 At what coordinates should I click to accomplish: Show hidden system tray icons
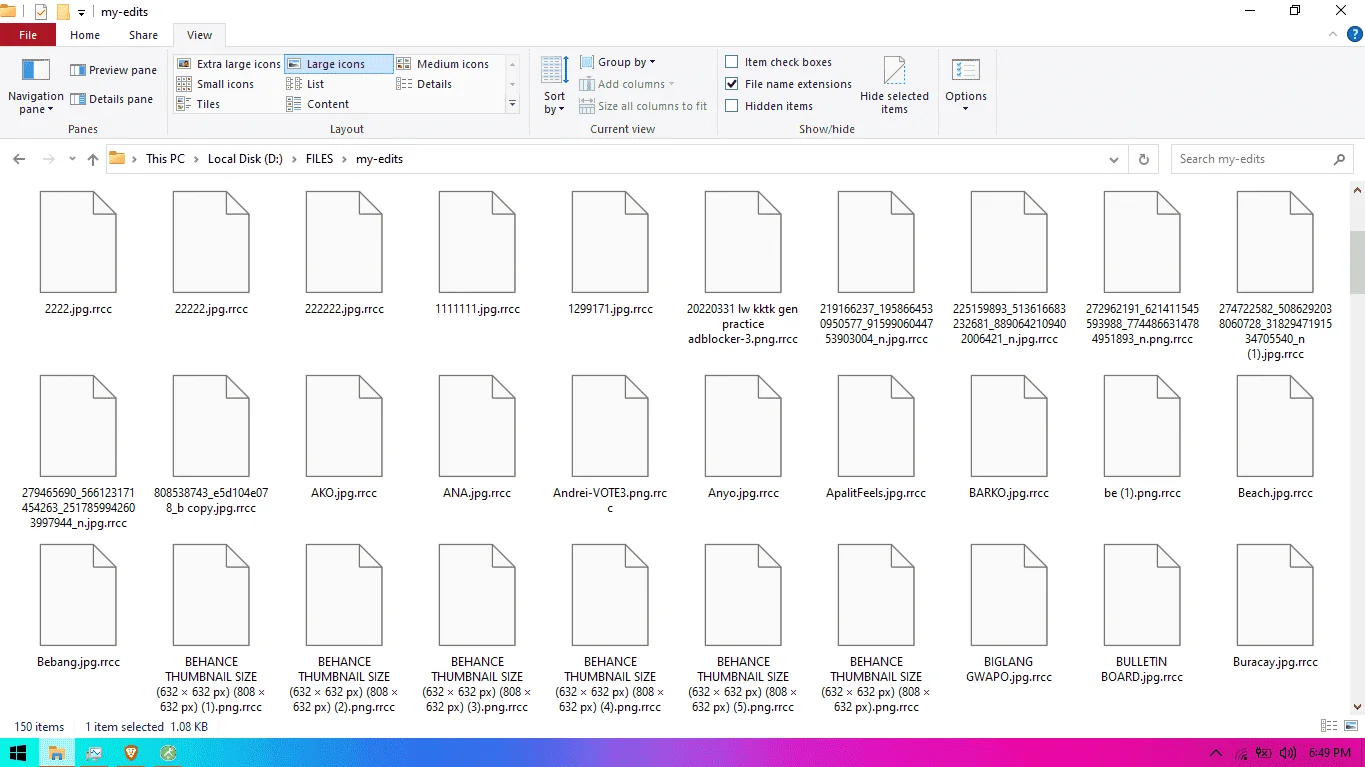point(1216,753)
